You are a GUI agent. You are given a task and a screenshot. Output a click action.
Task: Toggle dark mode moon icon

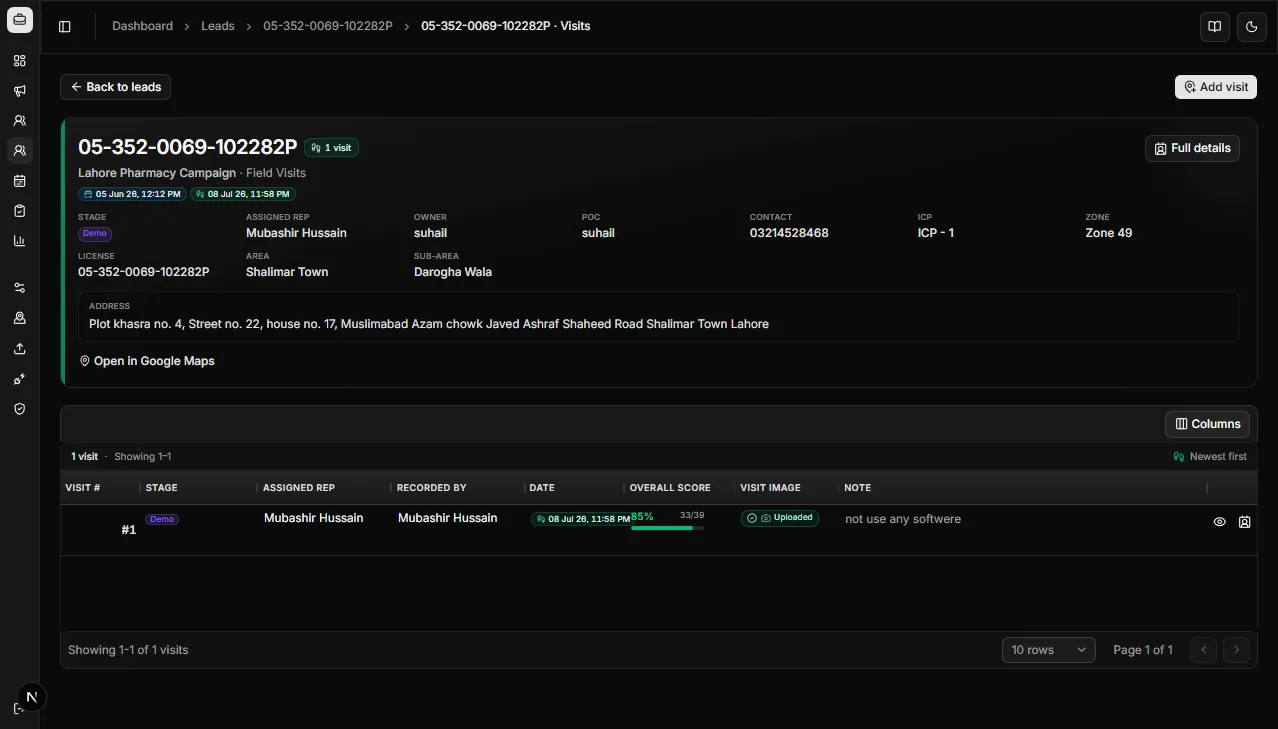[x=1252, y=27]
